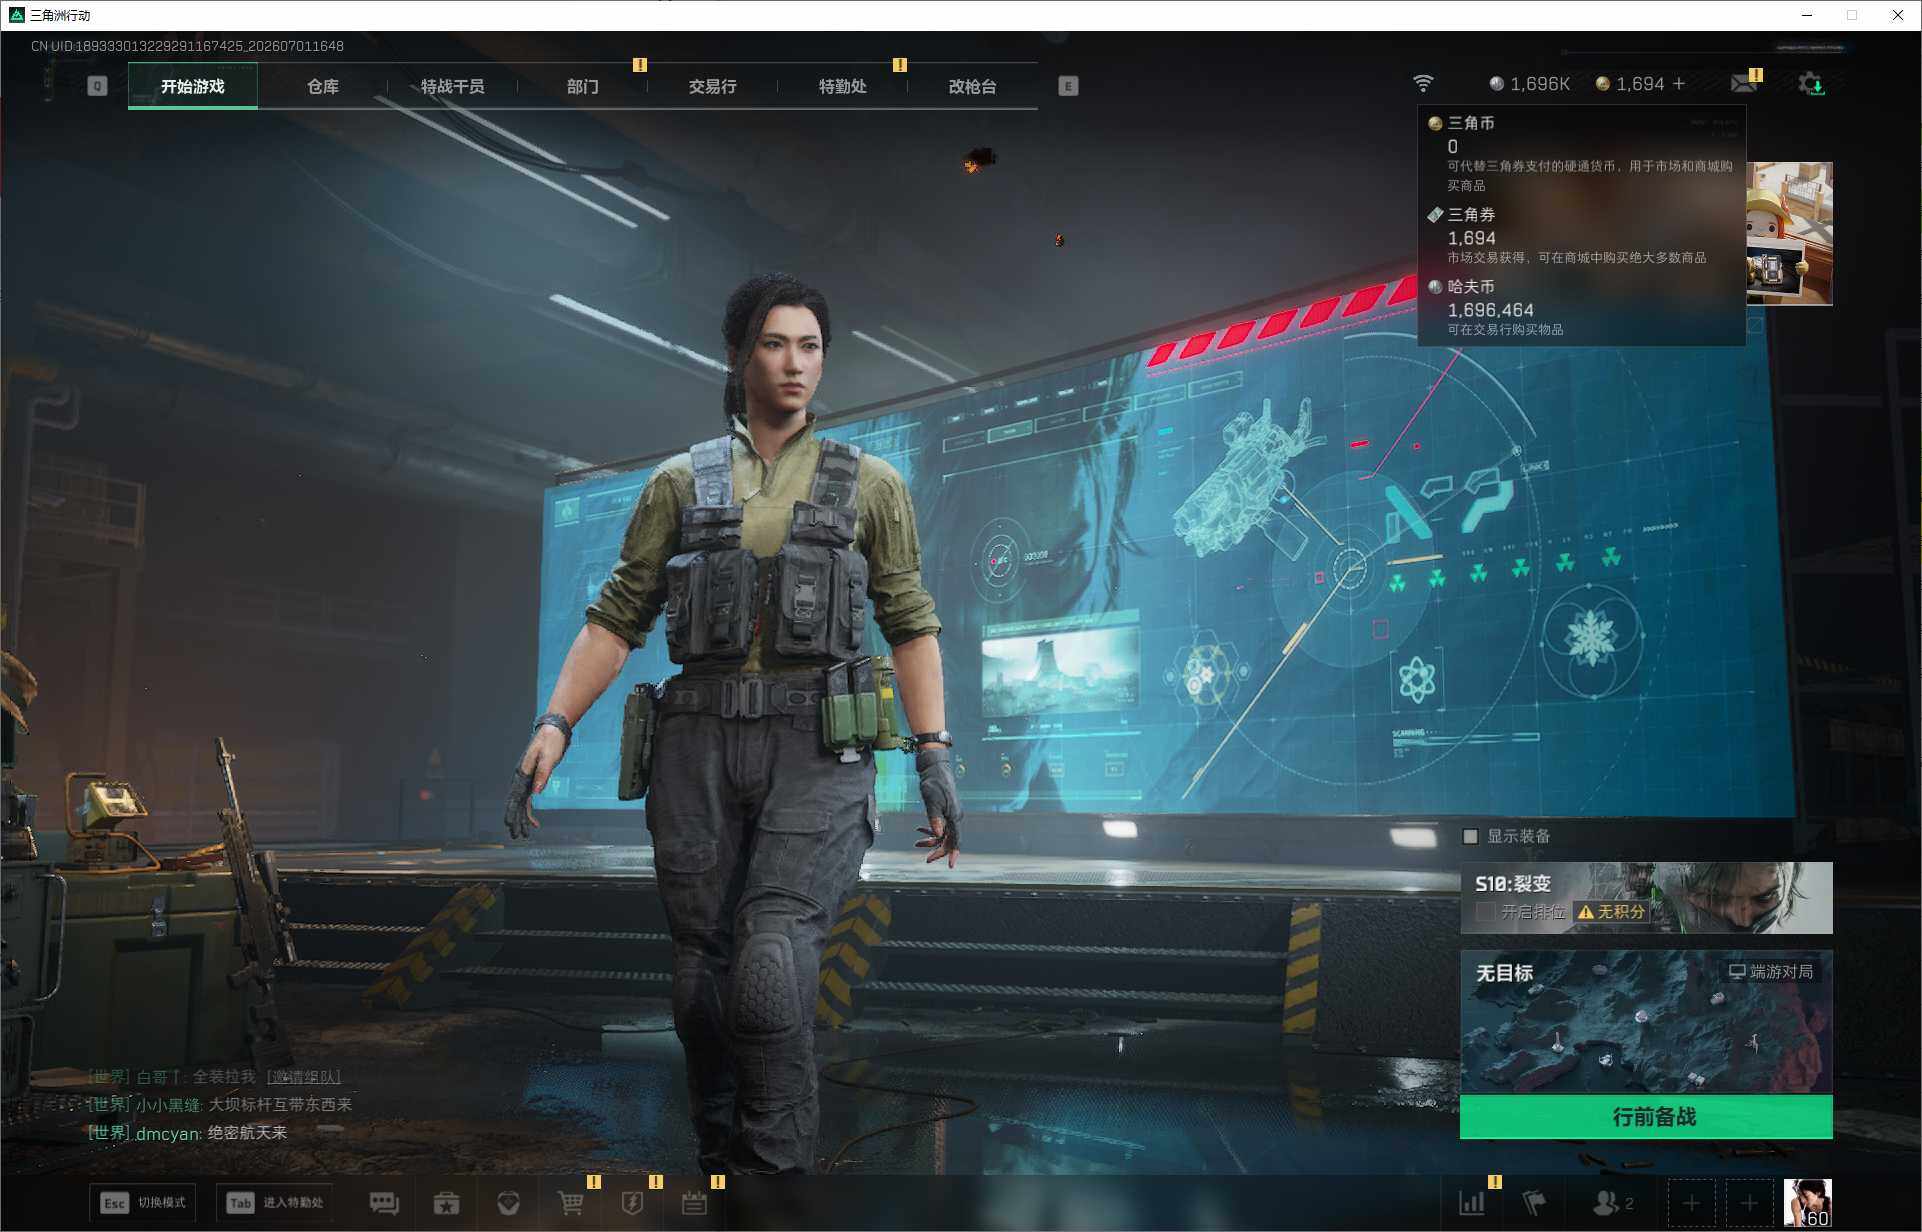
Task: Open the friends list icon
Action: click(1612, 1203)
